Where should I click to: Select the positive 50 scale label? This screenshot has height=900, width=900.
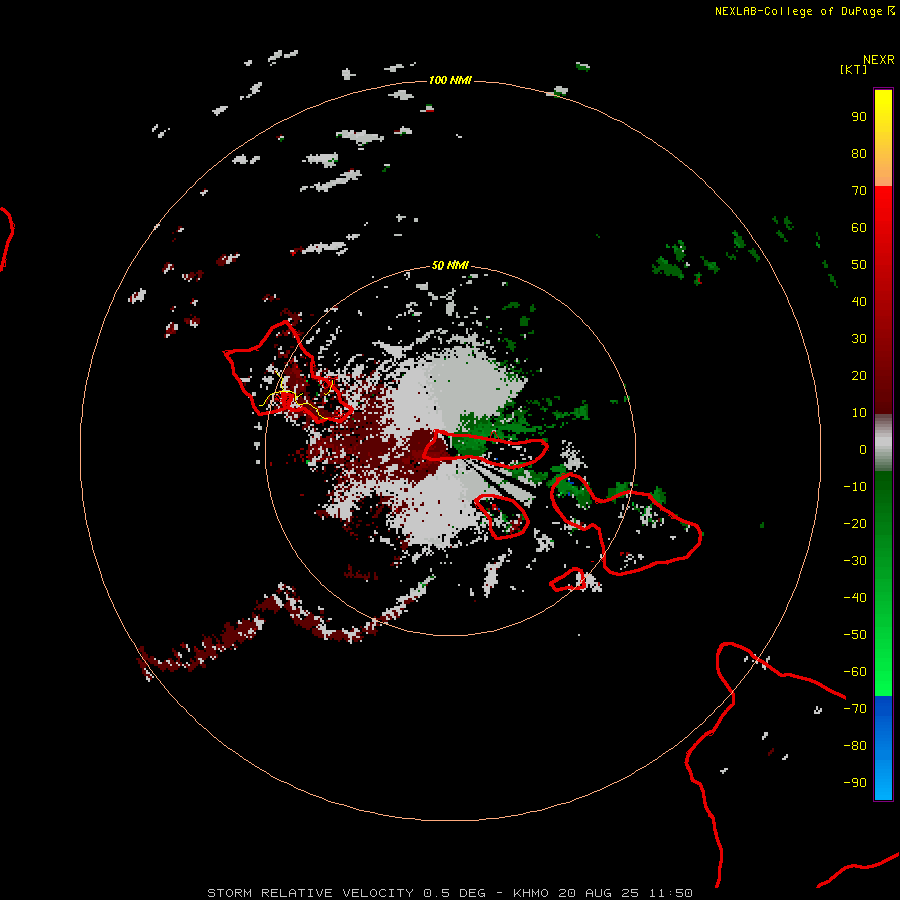pos(859,265)
